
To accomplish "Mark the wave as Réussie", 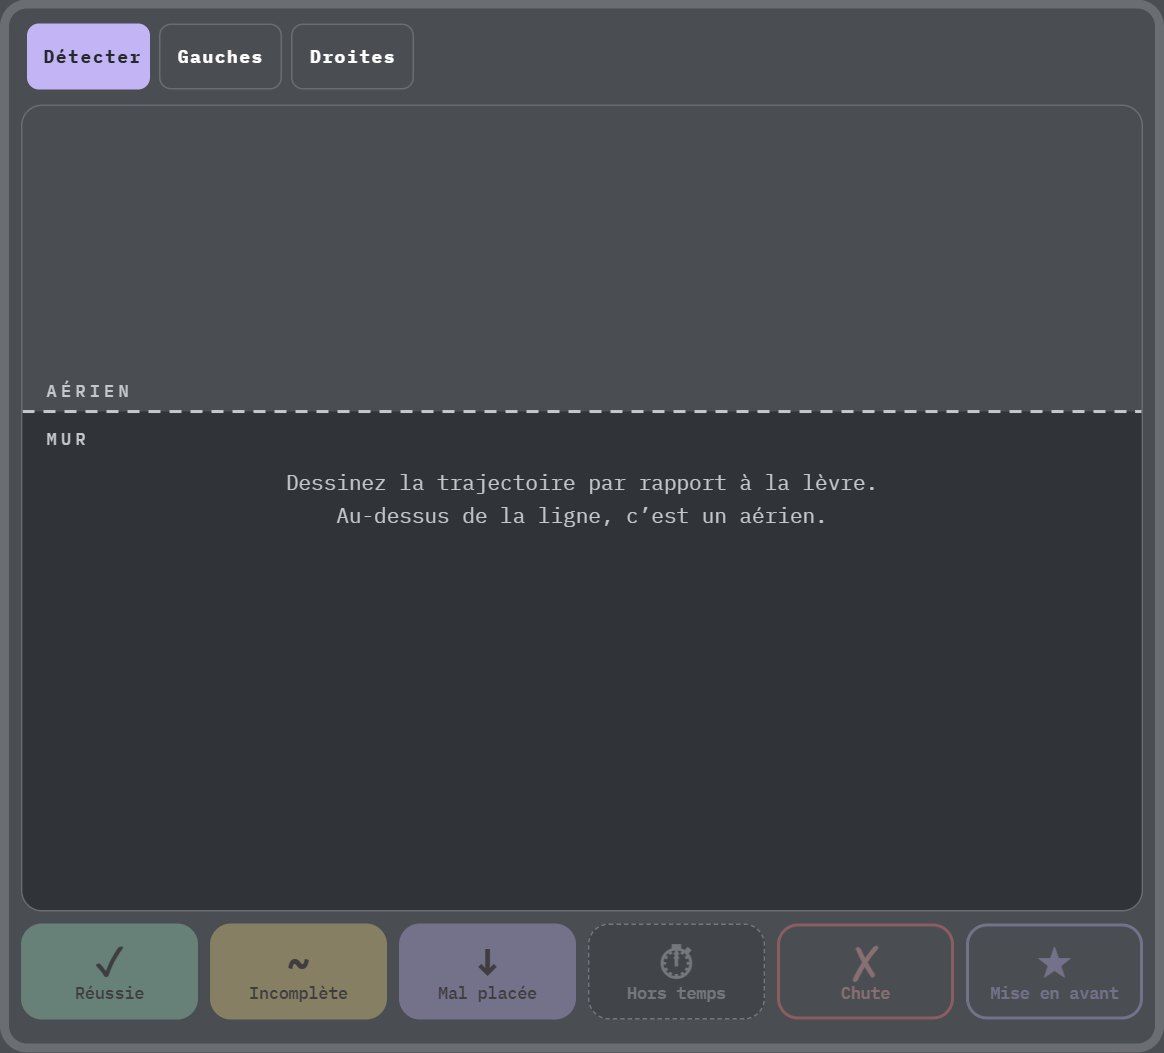I will click(109, 971).
